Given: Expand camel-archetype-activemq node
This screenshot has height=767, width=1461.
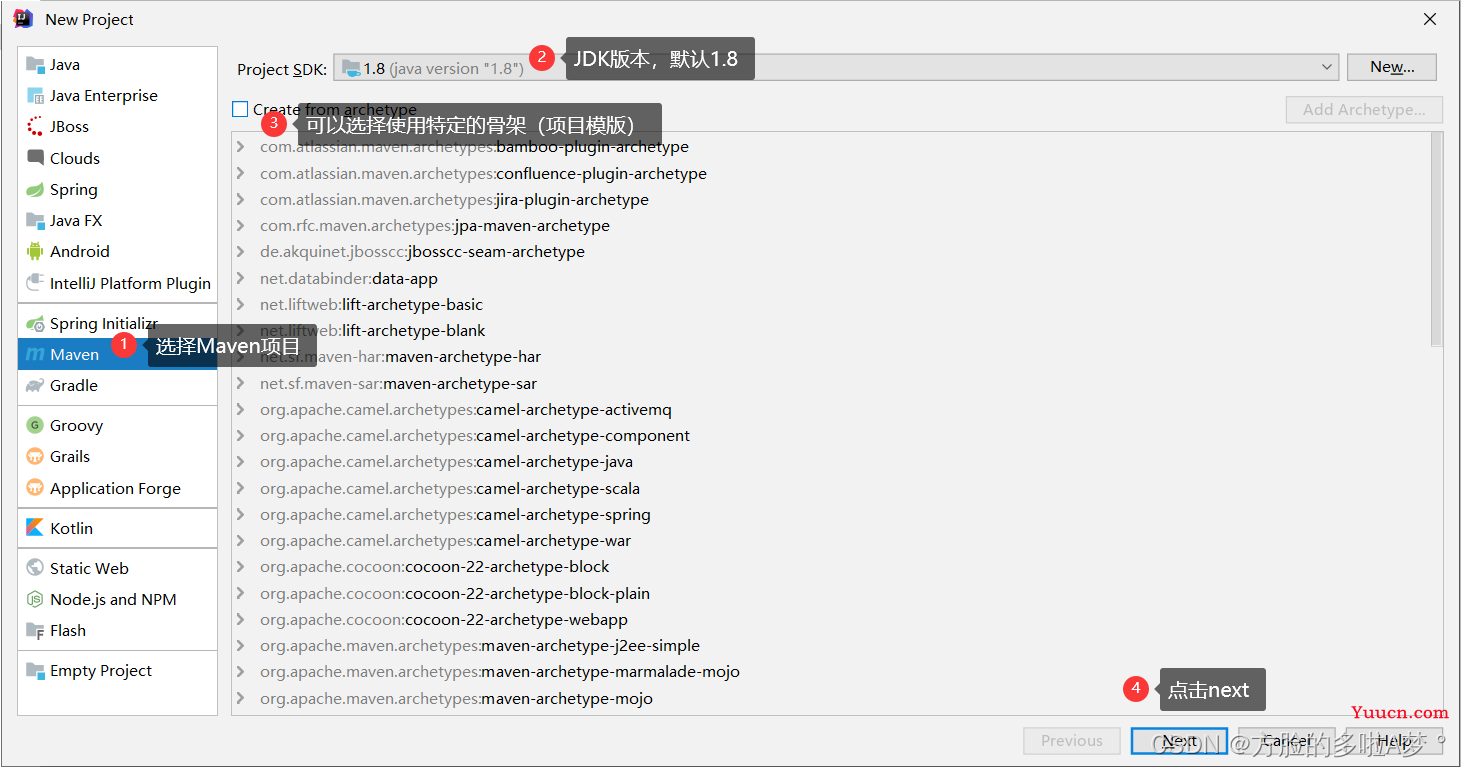Looking at the screenshot, I should [241, 409].
